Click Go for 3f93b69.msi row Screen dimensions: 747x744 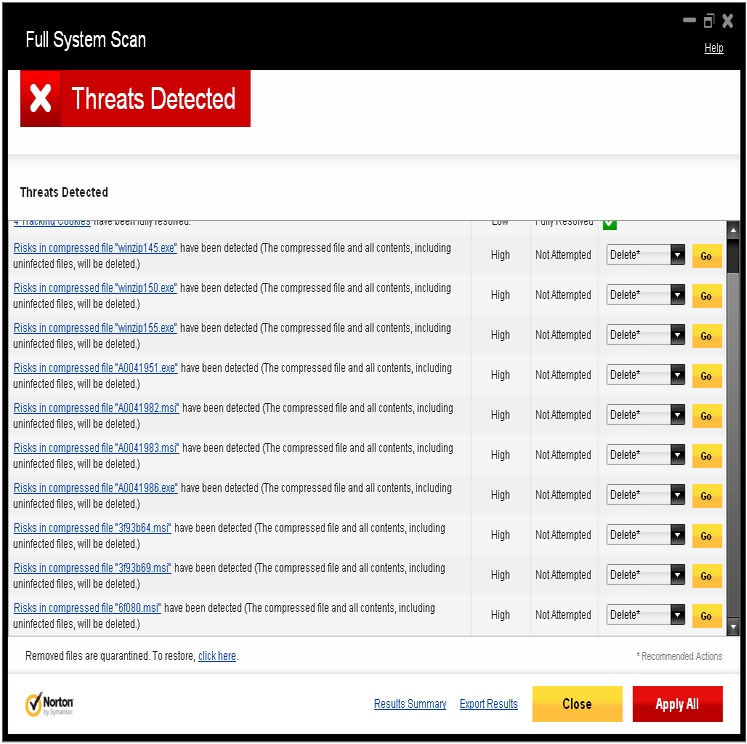(707, 576)
